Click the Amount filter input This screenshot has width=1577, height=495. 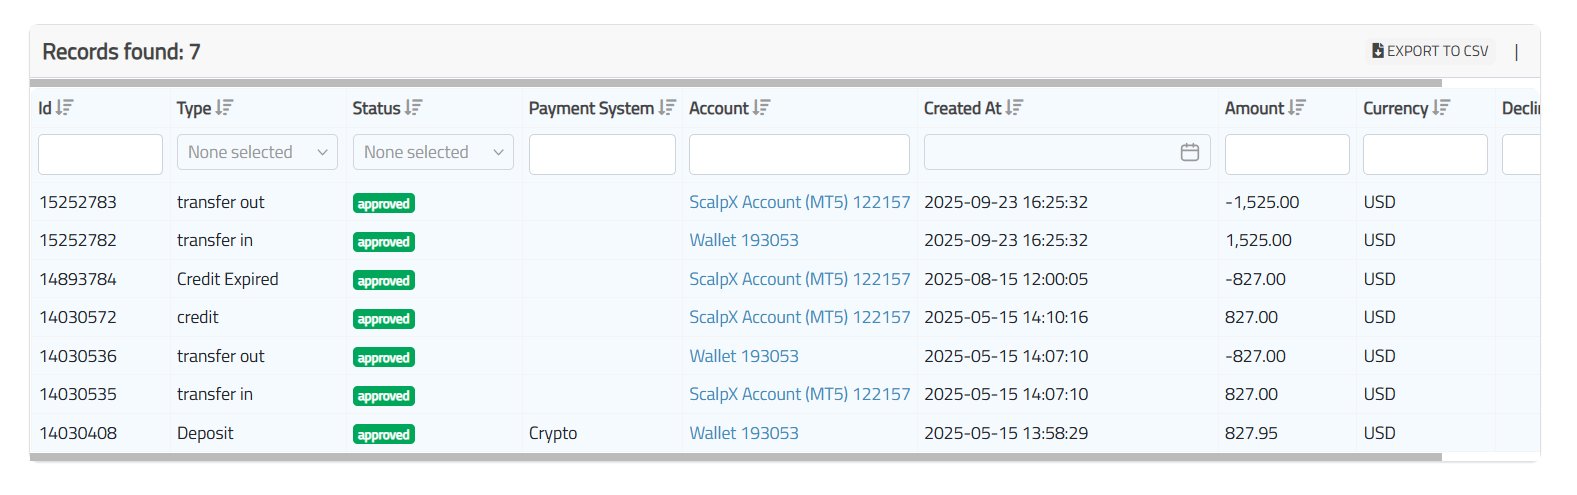(1287, 155)
